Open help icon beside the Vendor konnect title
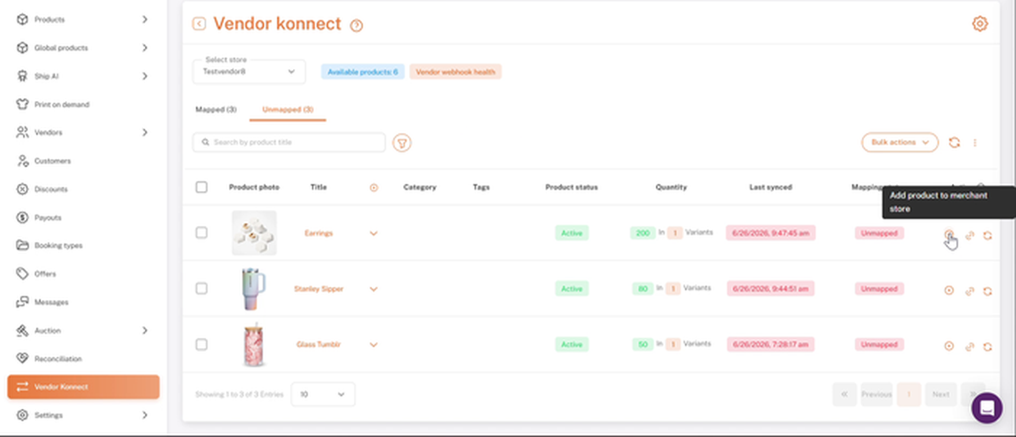The image size is (1016, 437). coord(356,25)
